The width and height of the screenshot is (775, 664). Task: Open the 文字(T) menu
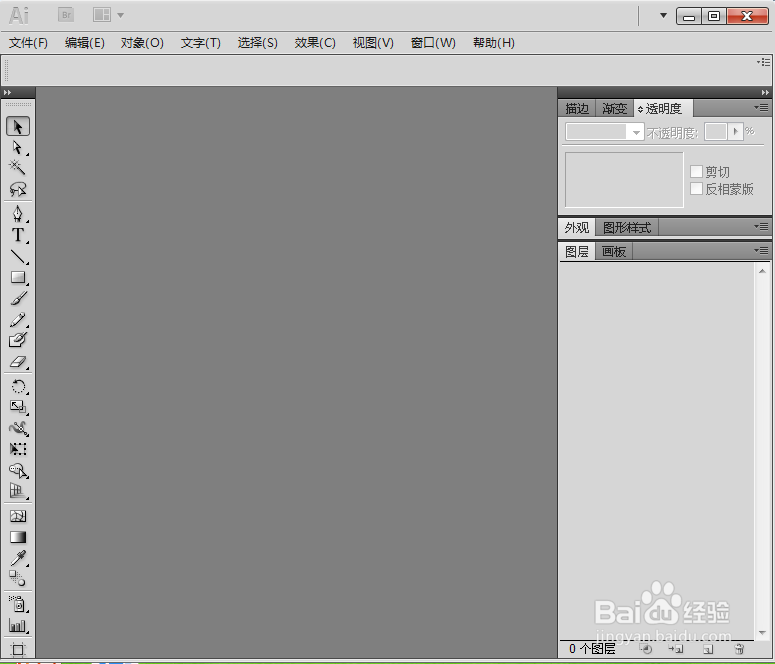point(201,43)
